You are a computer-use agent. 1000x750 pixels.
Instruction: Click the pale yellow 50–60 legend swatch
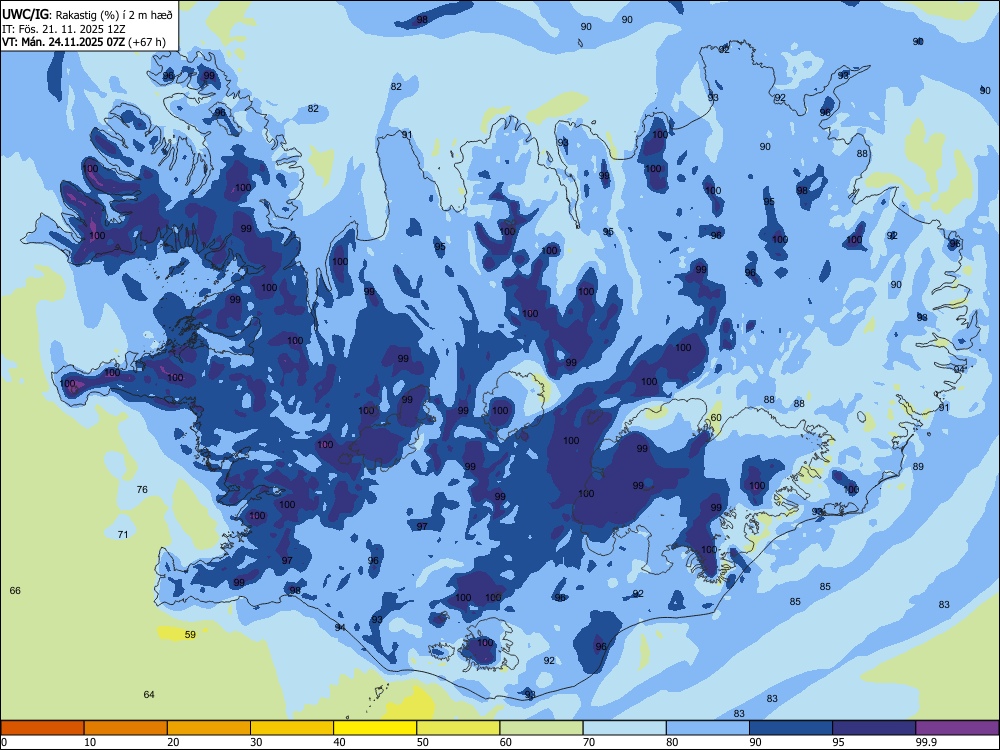(458, 728)
